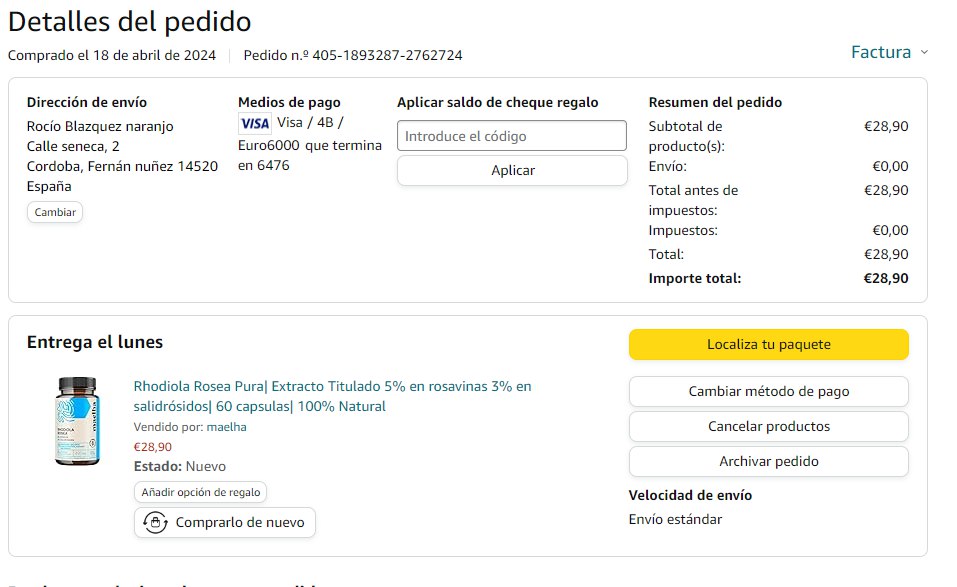Click the order number 405-1893287-2762724
This screenshot has height=587, width=957.
387,55
